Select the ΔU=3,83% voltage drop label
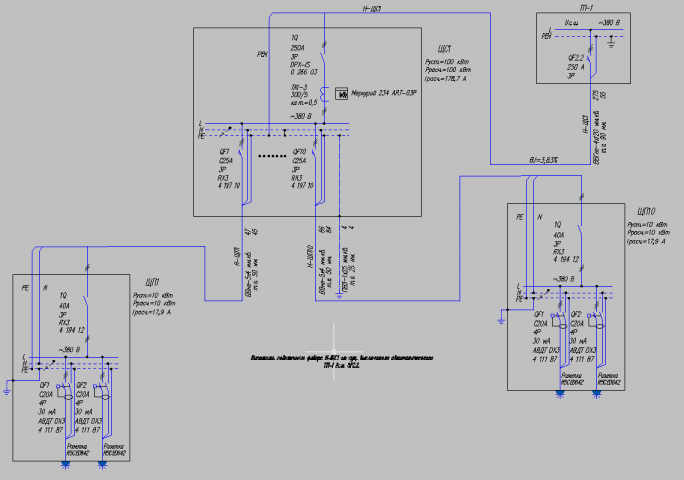This screenshot has width=684, height=480. click(x=543, y=160)
